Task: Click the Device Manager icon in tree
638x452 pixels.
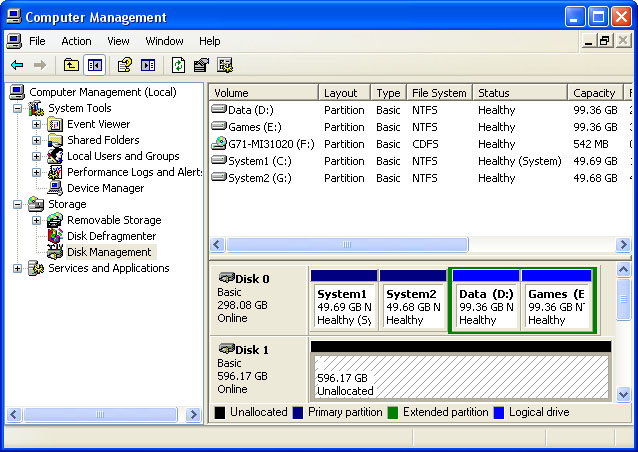Action: click(55, 188)
